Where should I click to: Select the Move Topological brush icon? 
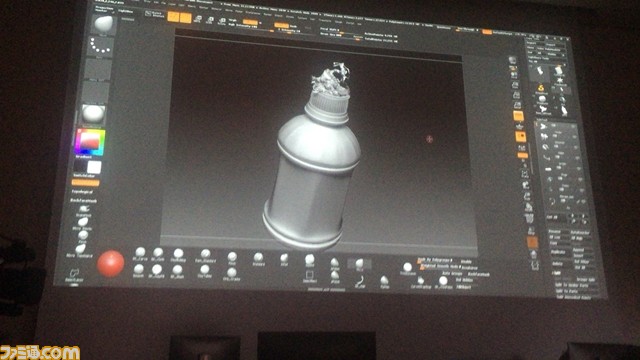coord(80,249)
